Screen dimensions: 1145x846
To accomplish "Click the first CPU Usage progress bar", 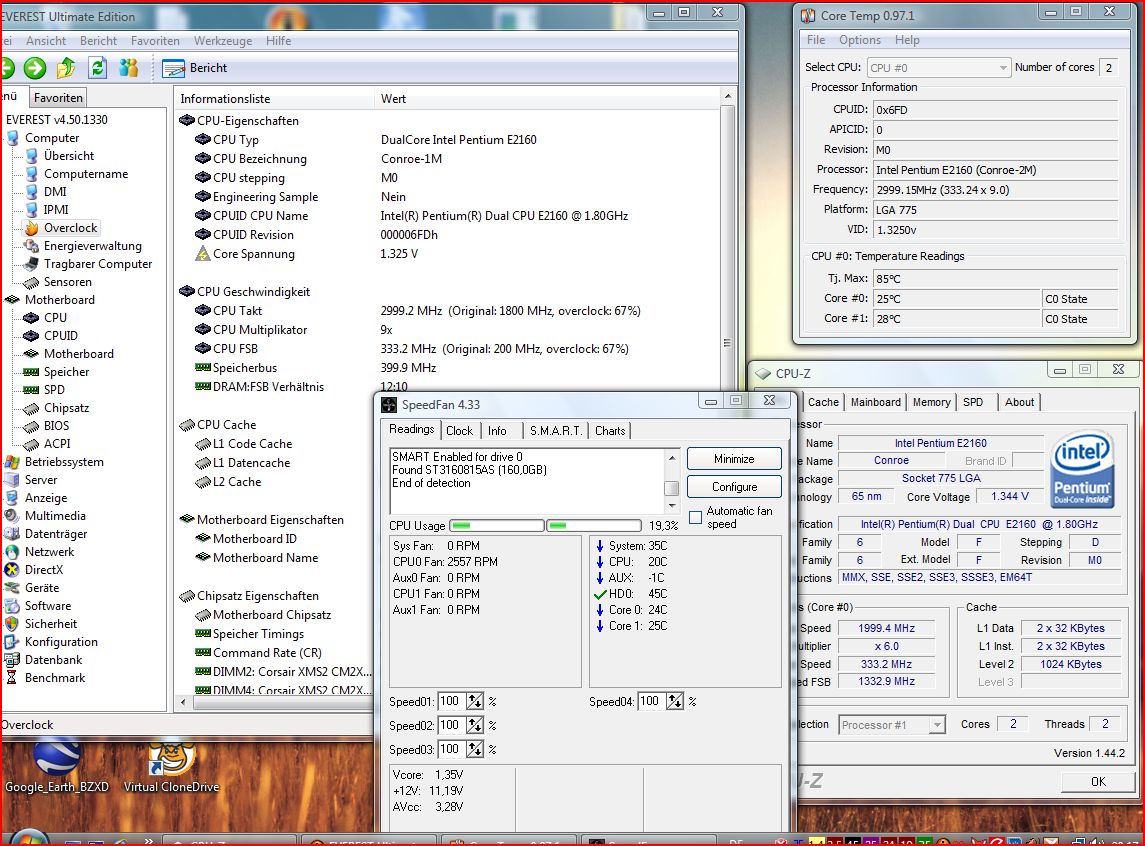I will coord(497,526).
